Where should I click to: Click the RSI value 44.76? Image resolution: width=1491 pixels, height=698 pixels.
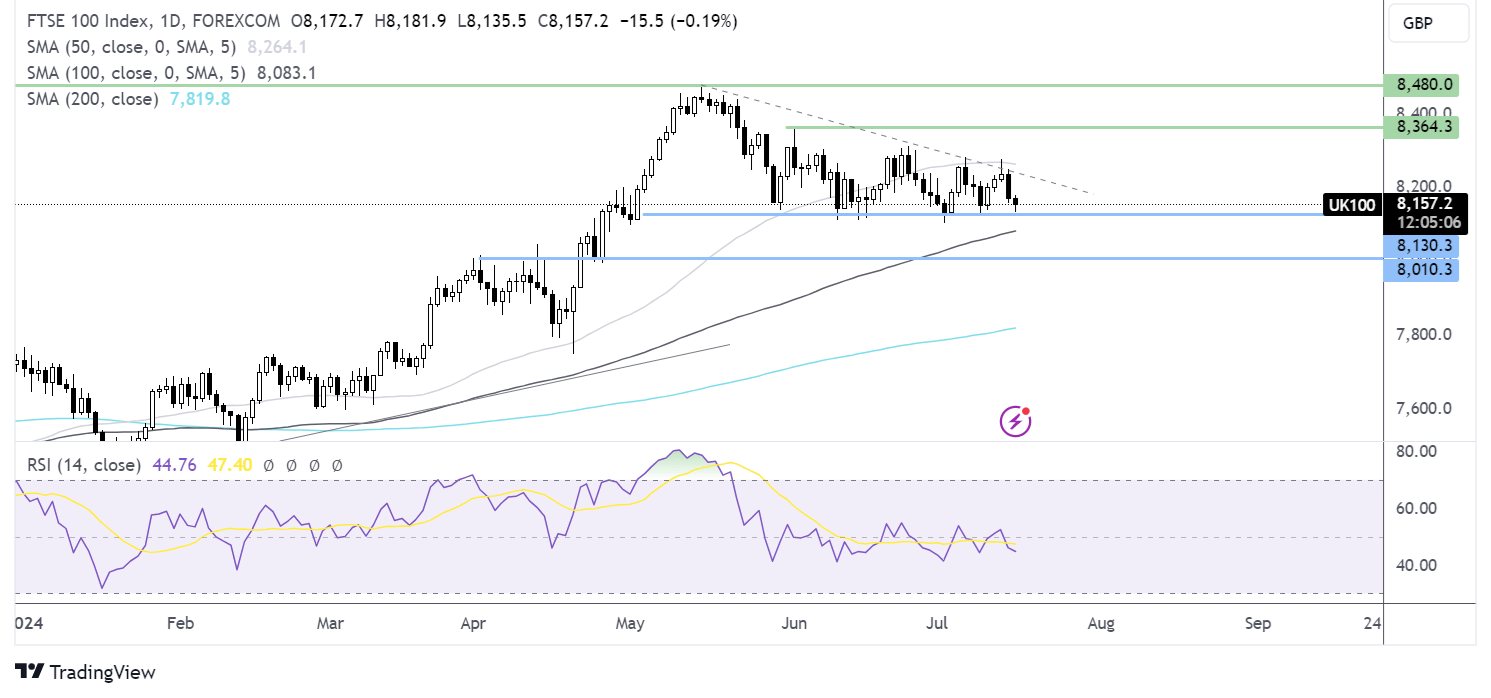pos(173,465)
